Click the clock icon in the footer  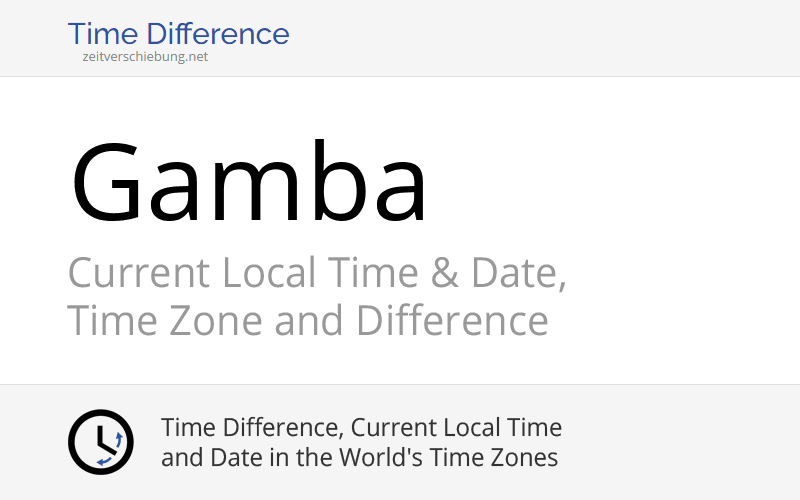(100, 442)
